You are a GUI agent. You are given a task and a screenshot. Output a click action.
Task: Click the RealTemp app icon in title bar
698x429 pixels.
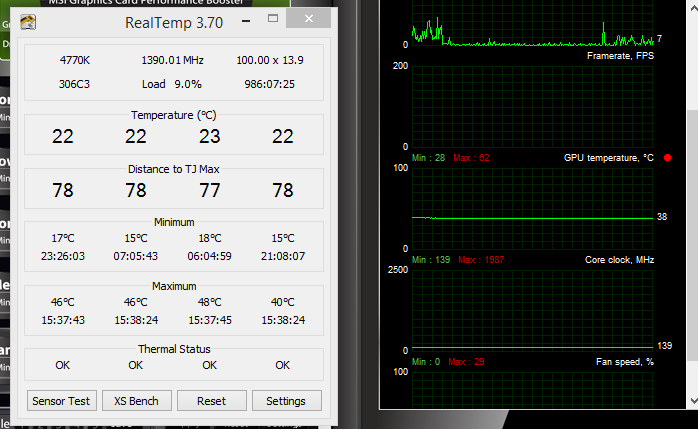pos(28,22)
